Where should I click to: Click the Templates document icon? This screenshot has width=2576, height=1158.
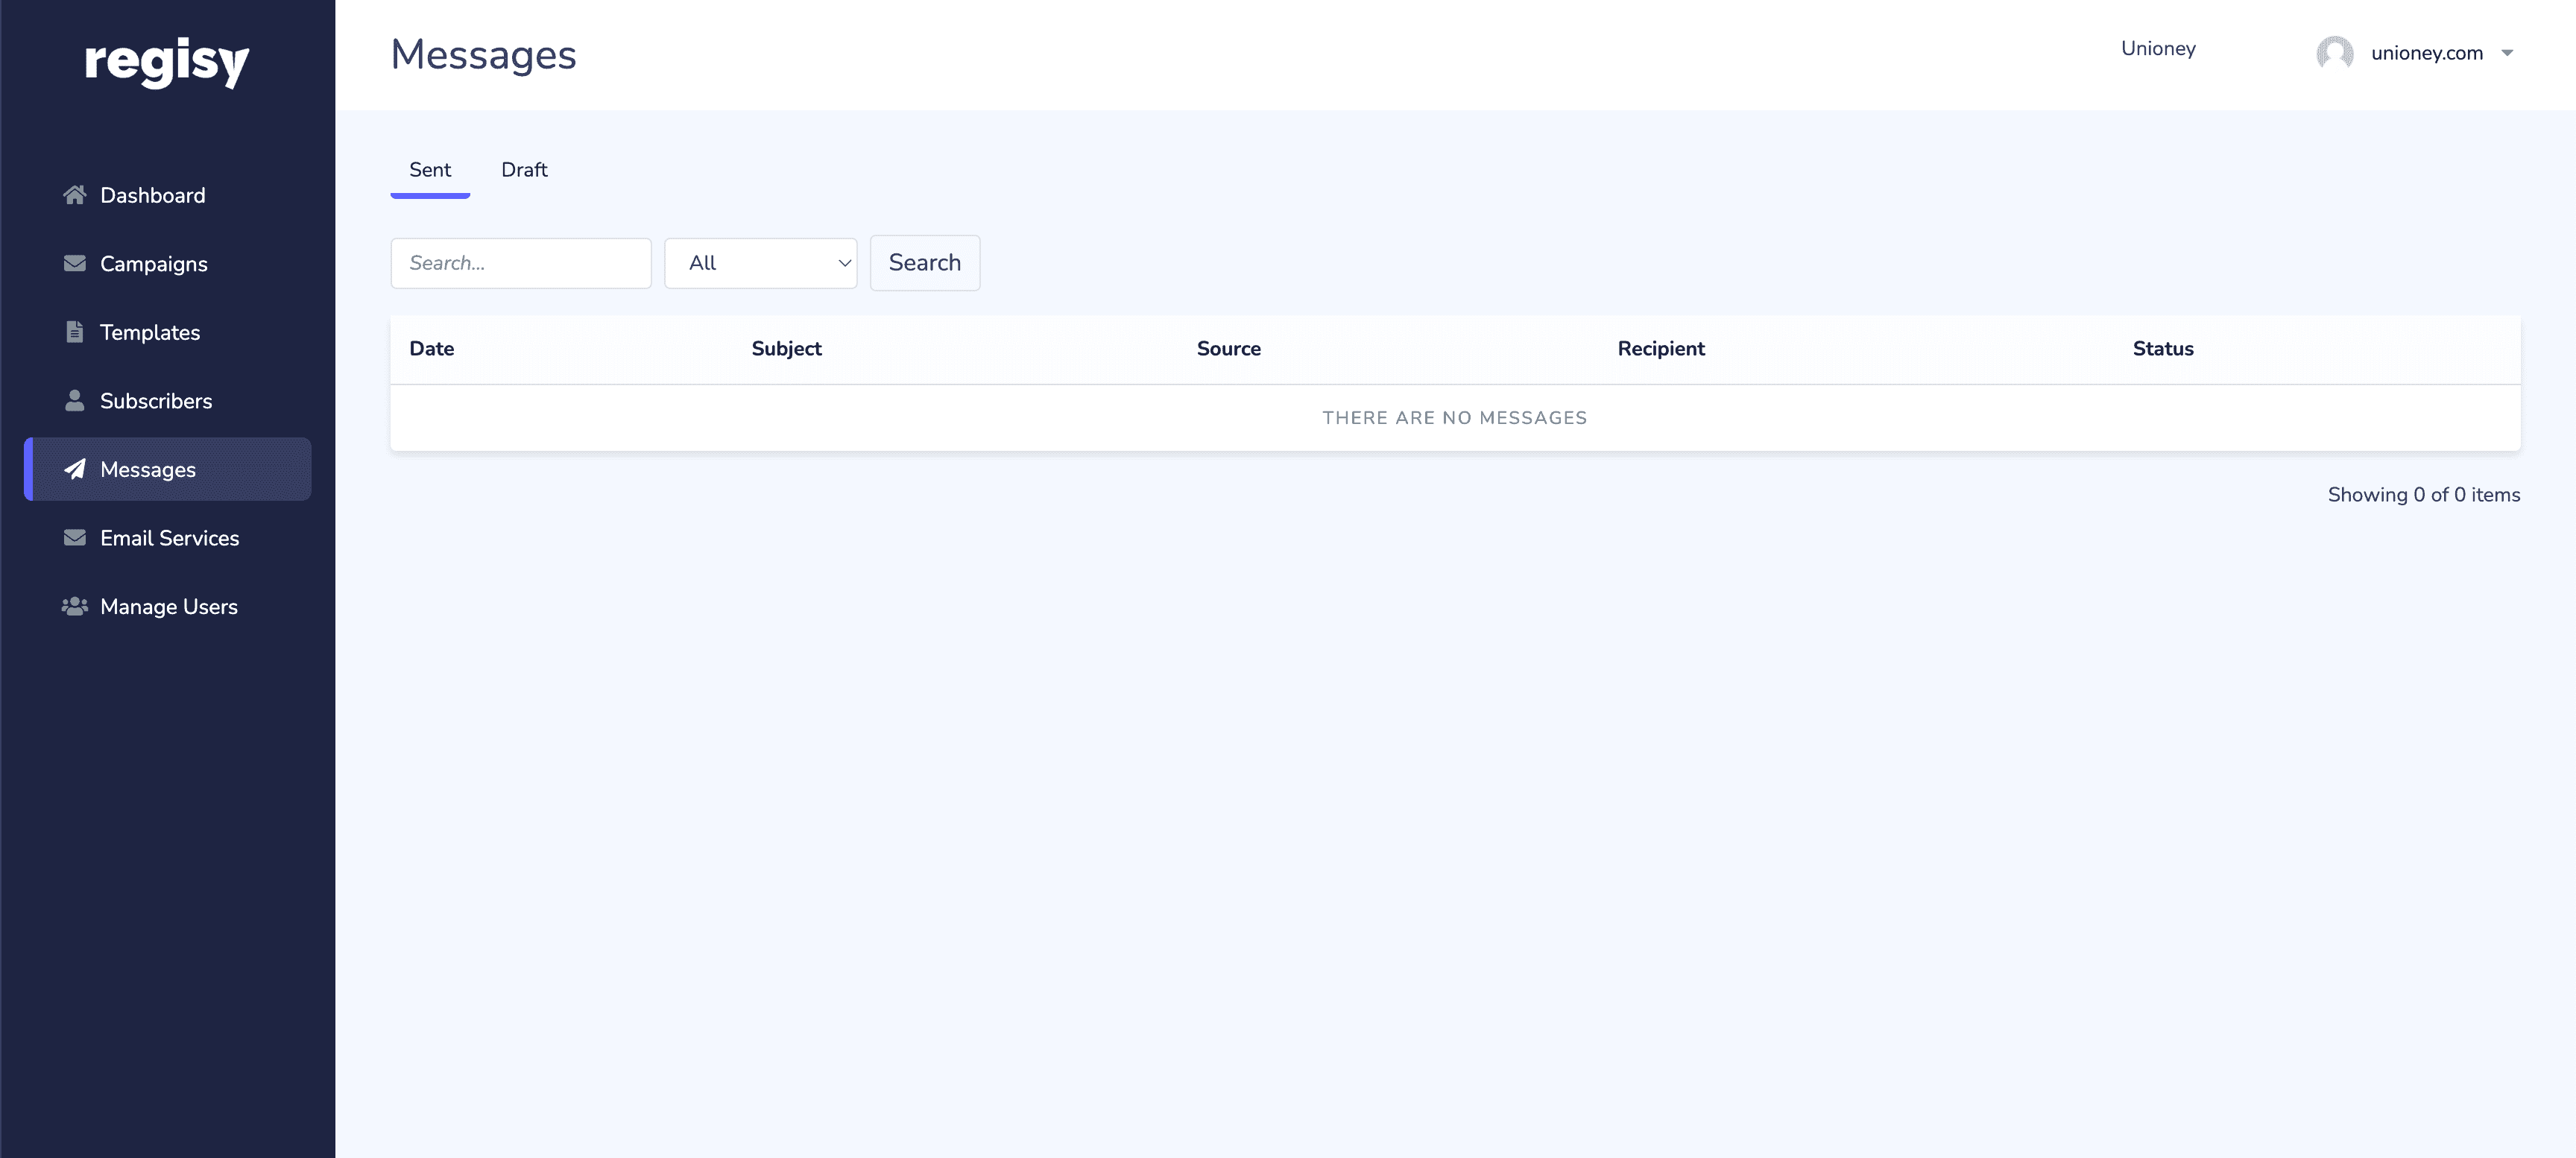pos(74,332)
